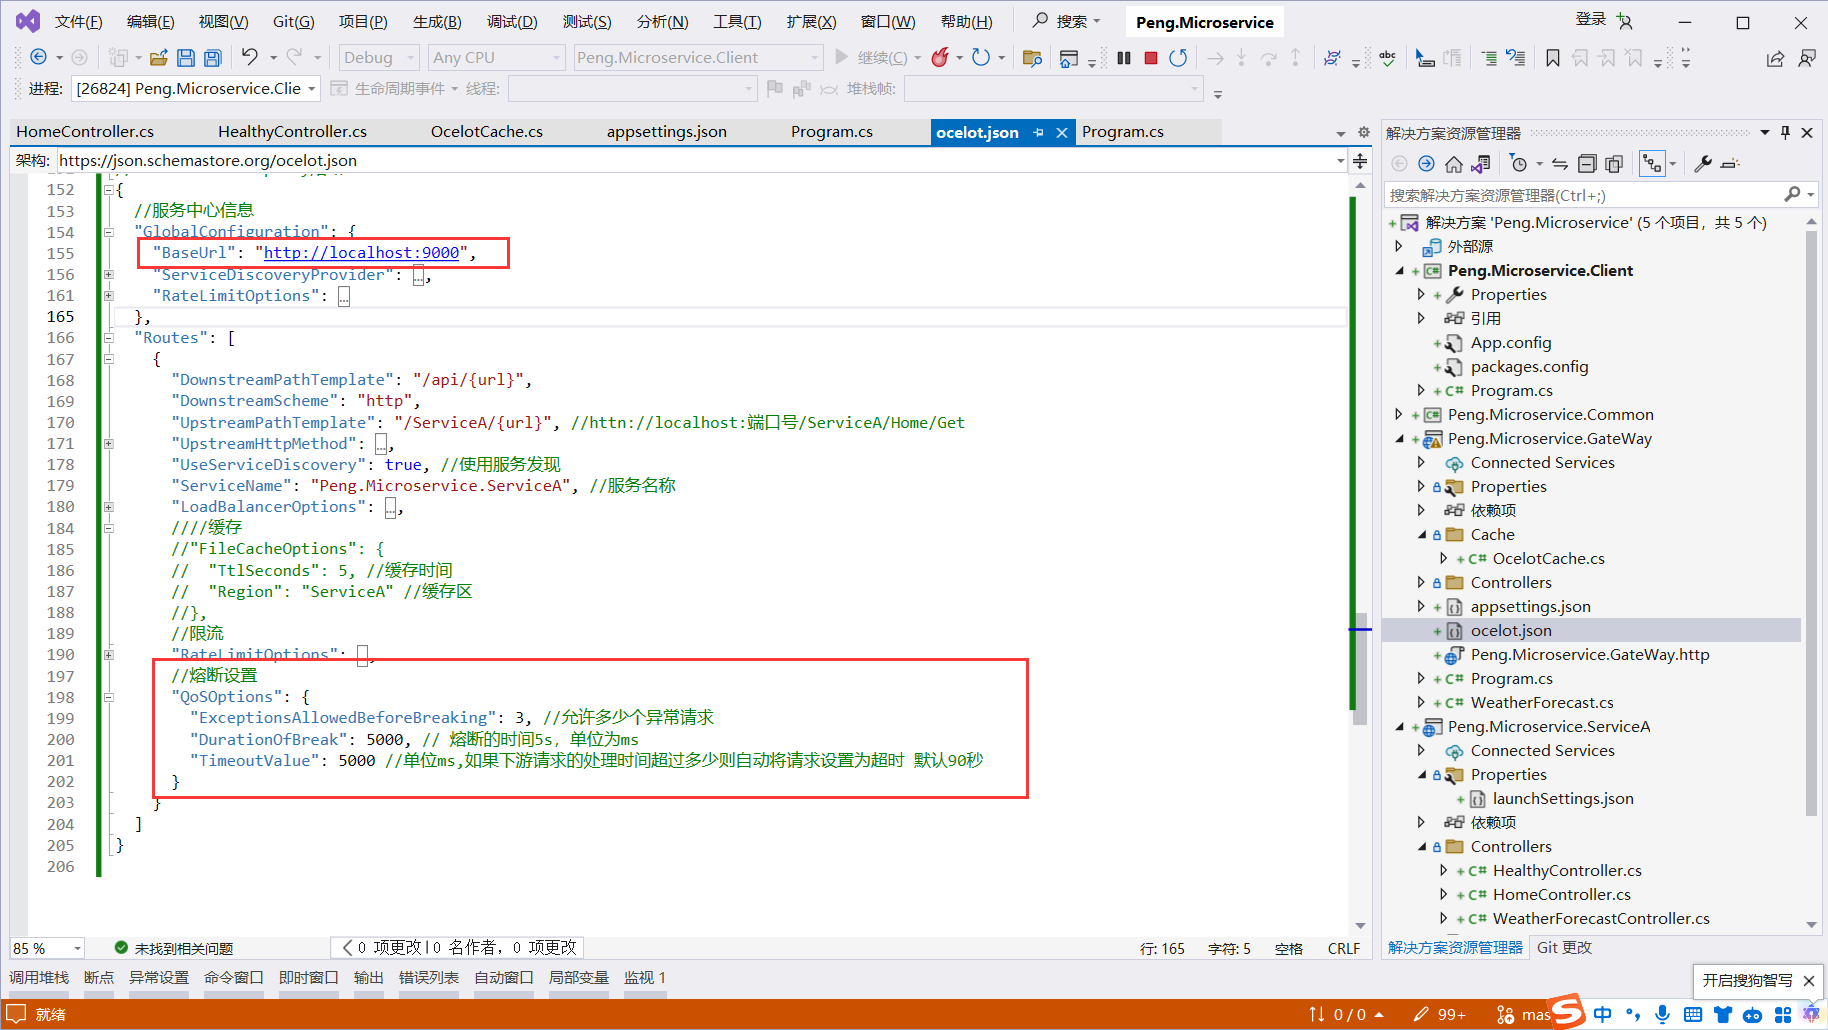Stop debugging with the red square
1828x1030 pixels.
coord(1151,58)
